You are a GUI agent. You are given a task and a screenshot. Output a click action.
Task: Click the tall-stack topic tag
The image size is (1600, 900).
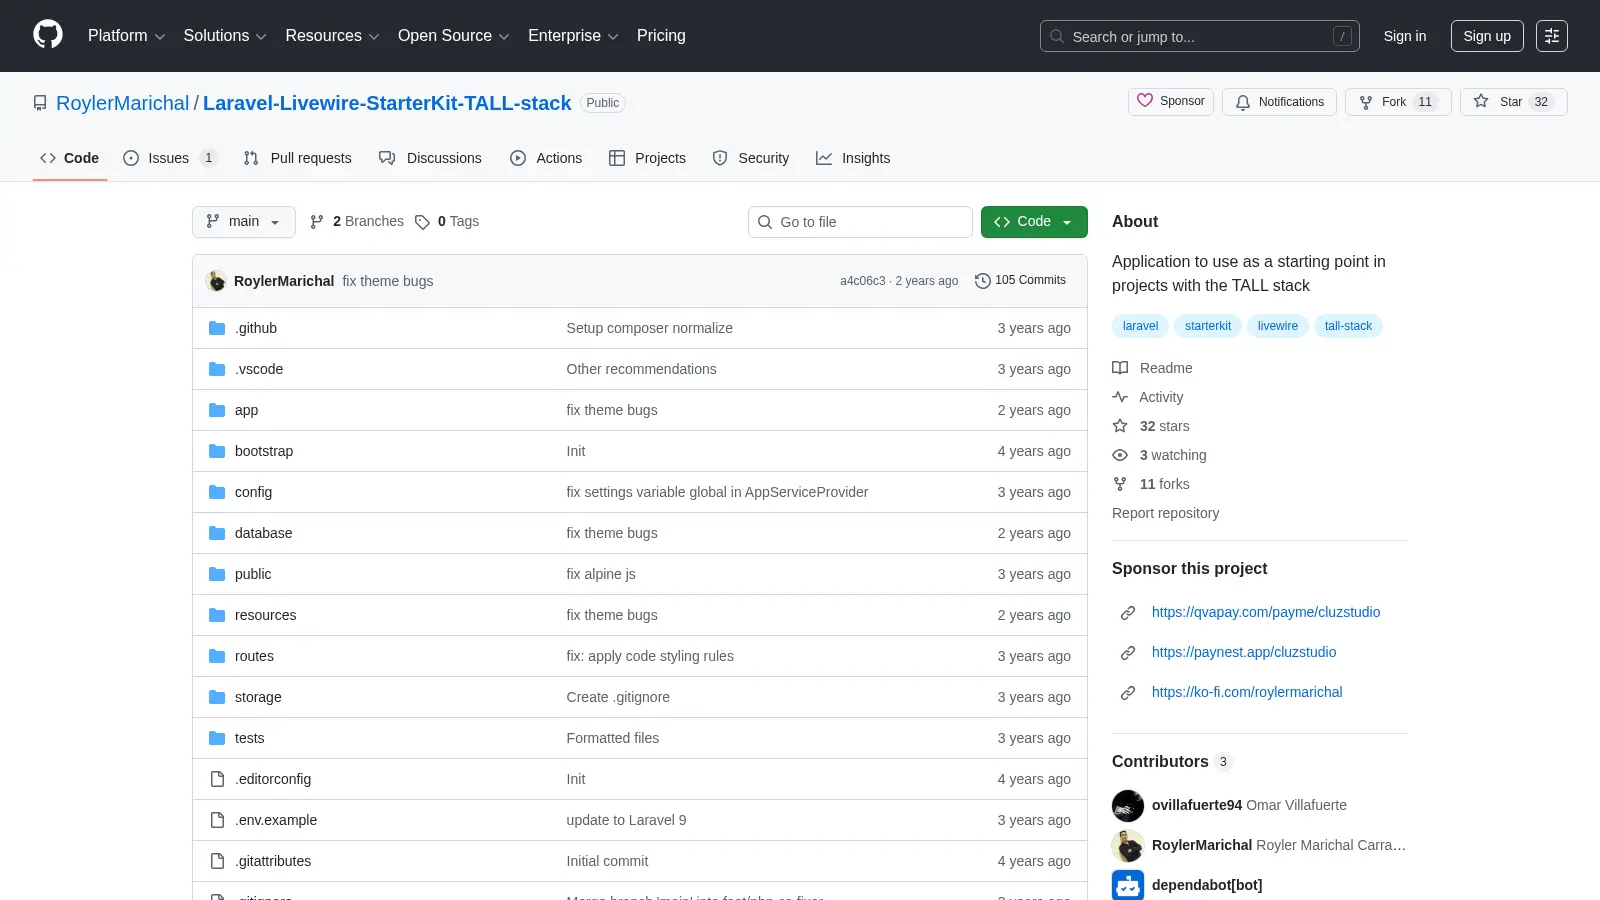(x=1348, y=326)
